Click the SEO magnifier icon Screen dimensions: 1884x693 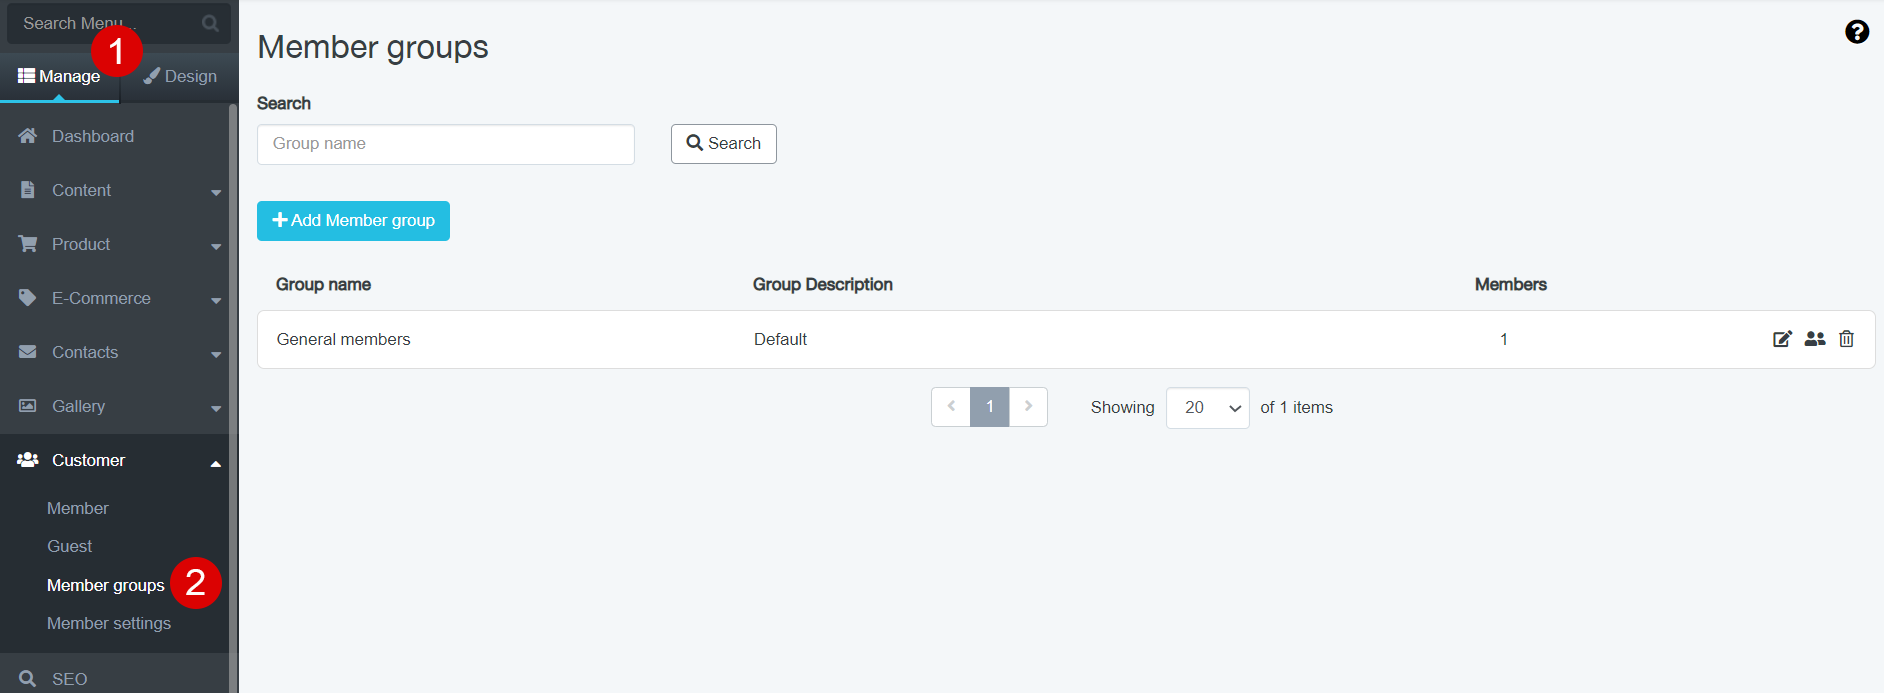point(28,679)
